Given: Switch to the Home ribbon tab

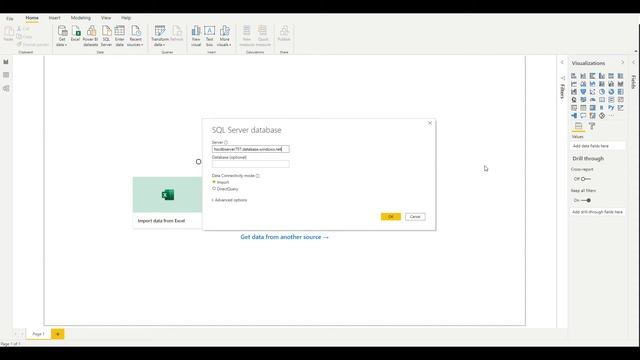Looking at the screenshot, I should click(32, 18).
